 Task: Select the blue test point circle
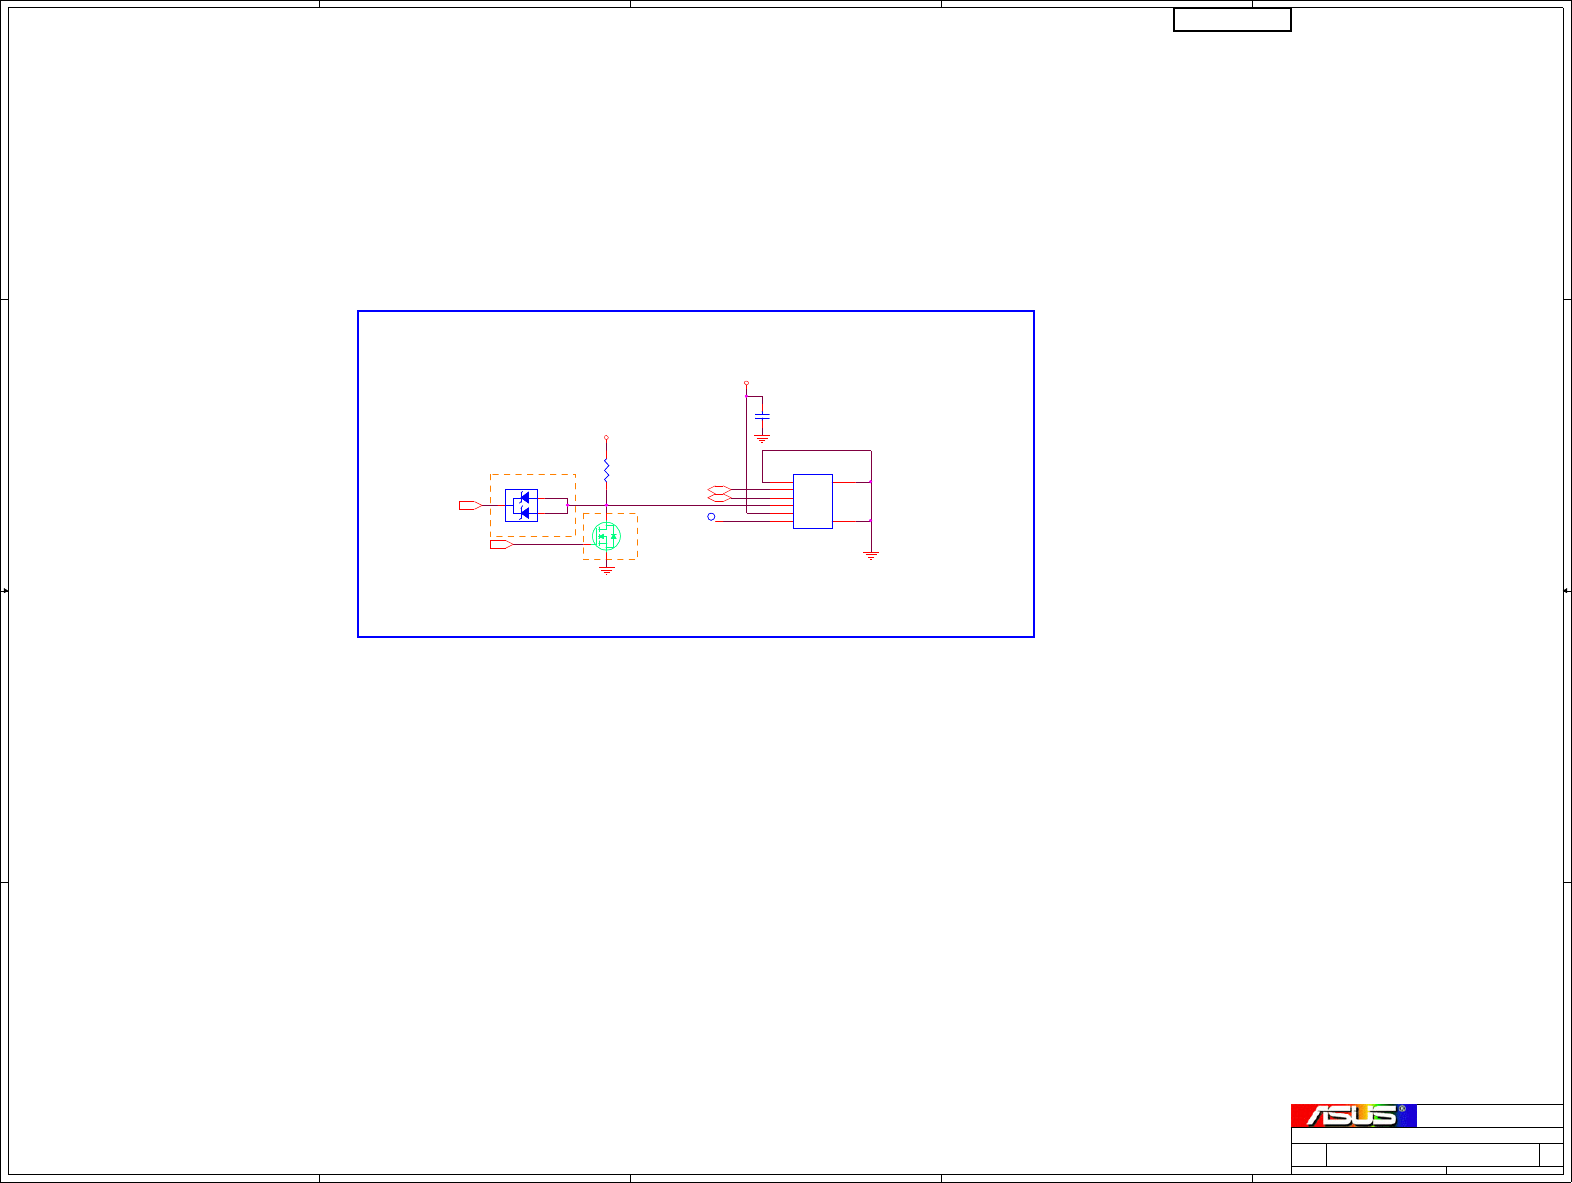[711, 517]
